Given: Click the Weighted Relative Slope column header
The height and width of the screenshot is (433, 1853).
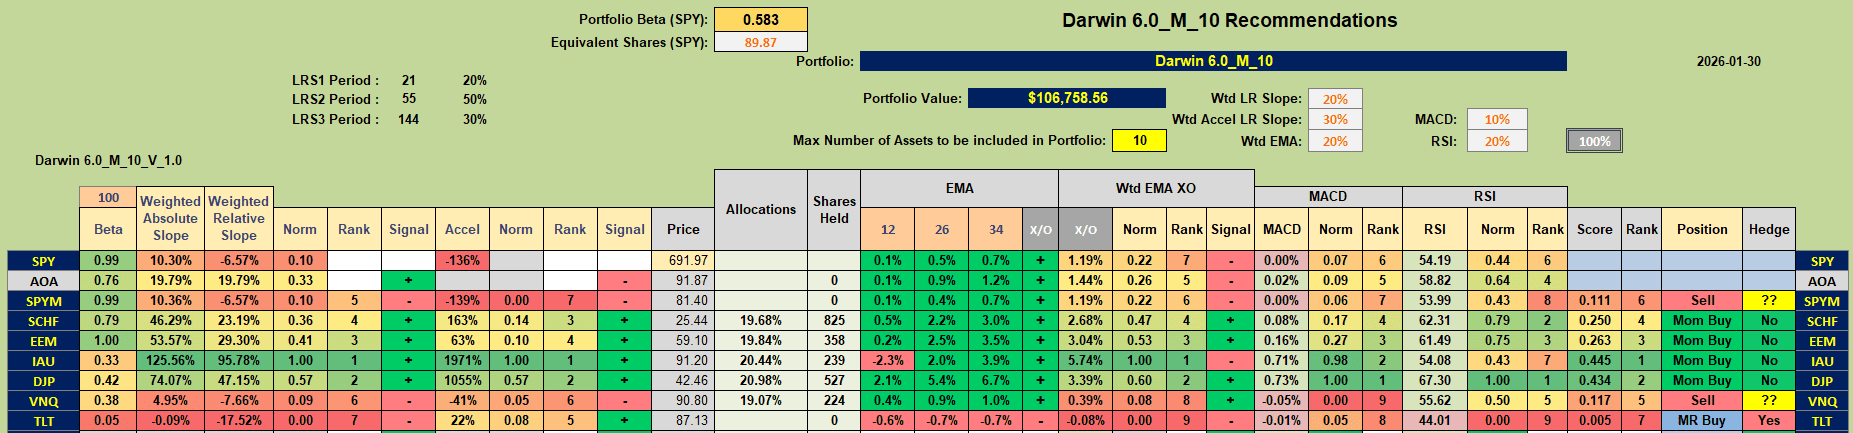Looking at the screenshot, I should click(238, 218).
